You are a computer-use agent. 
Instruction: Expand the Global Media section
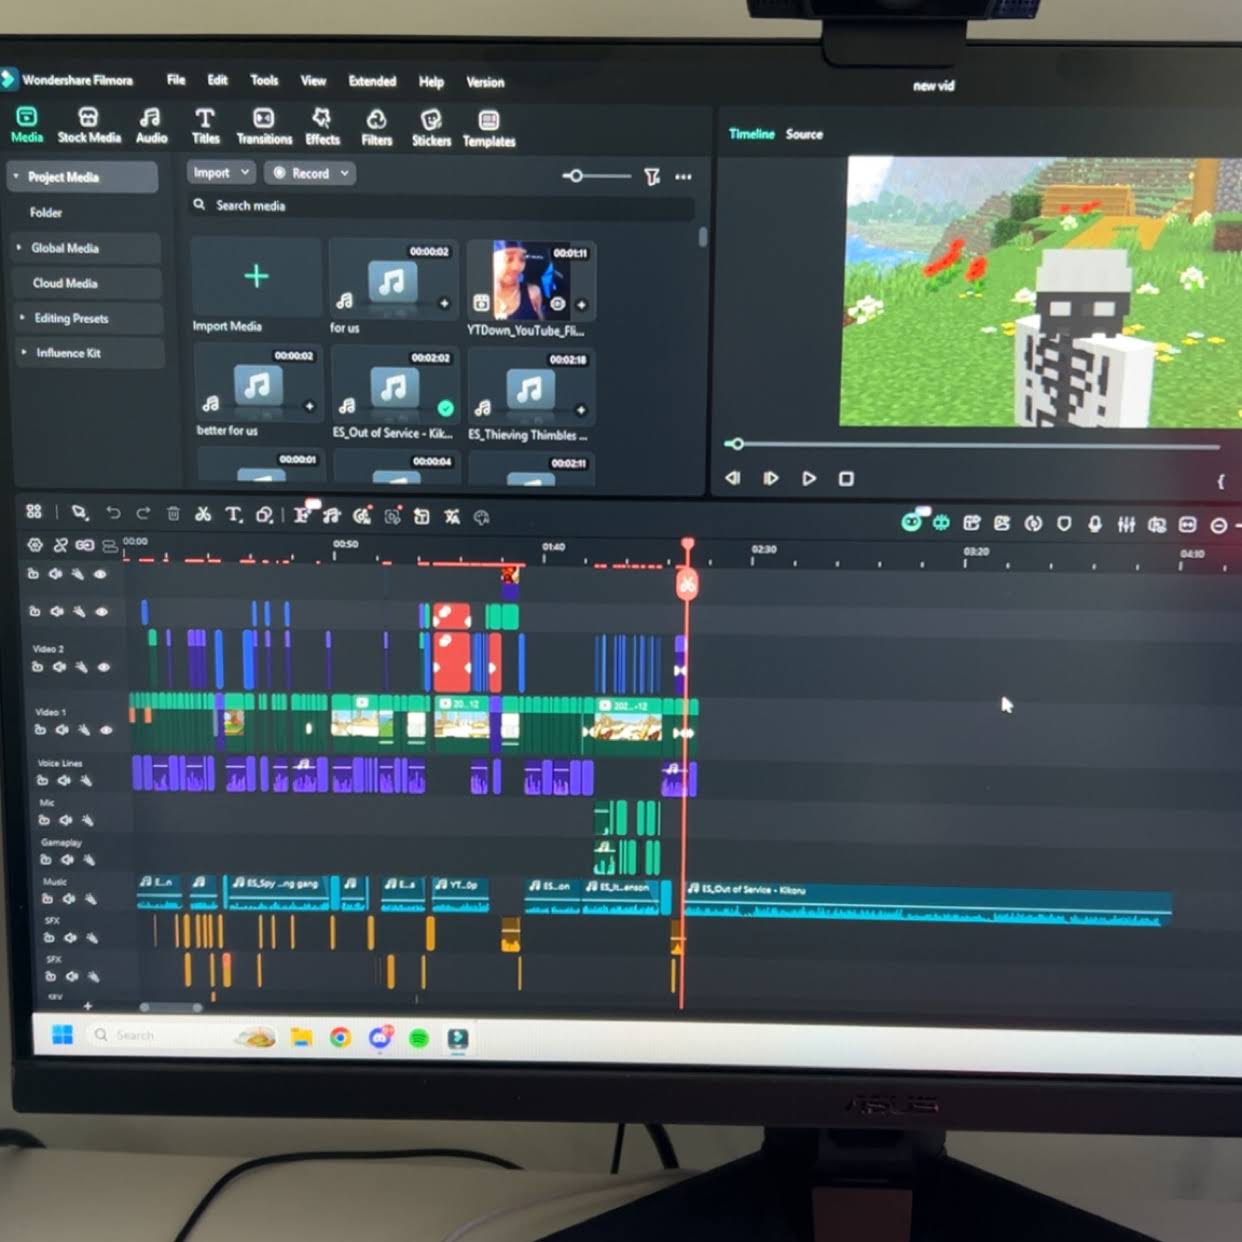click(x=19, y=247)
